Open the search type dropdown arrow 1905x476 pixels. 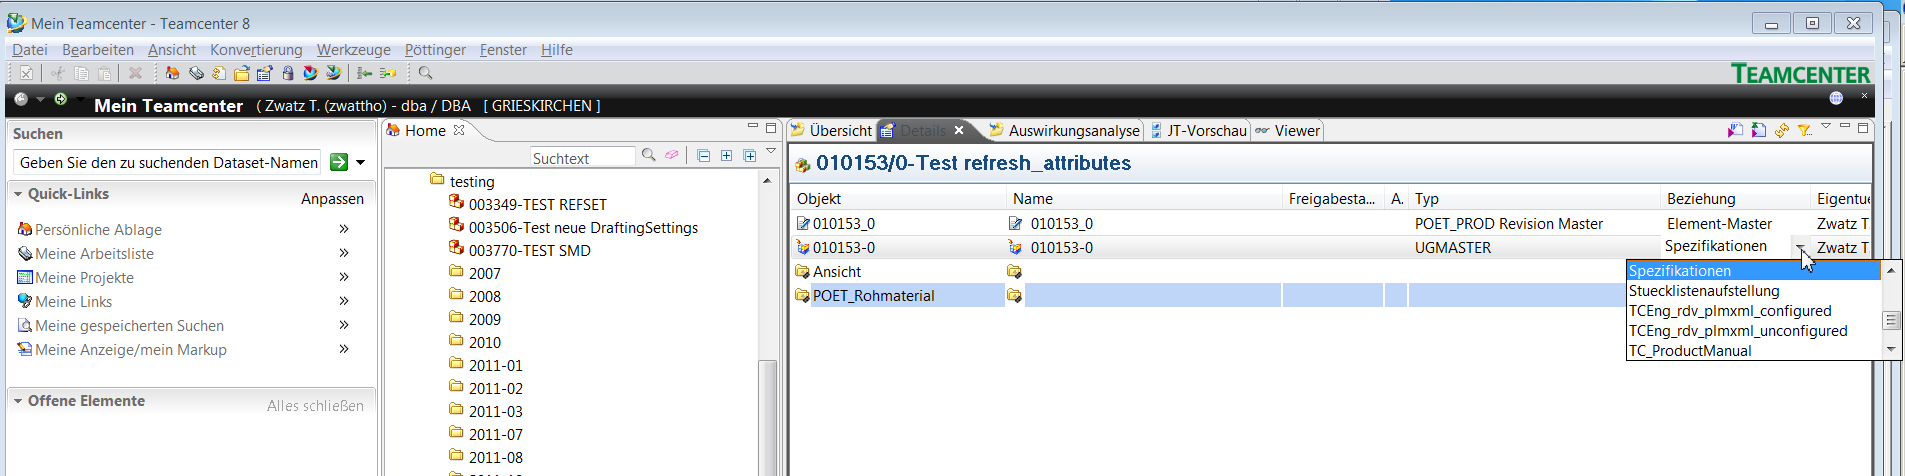click(x=361, y=162)
